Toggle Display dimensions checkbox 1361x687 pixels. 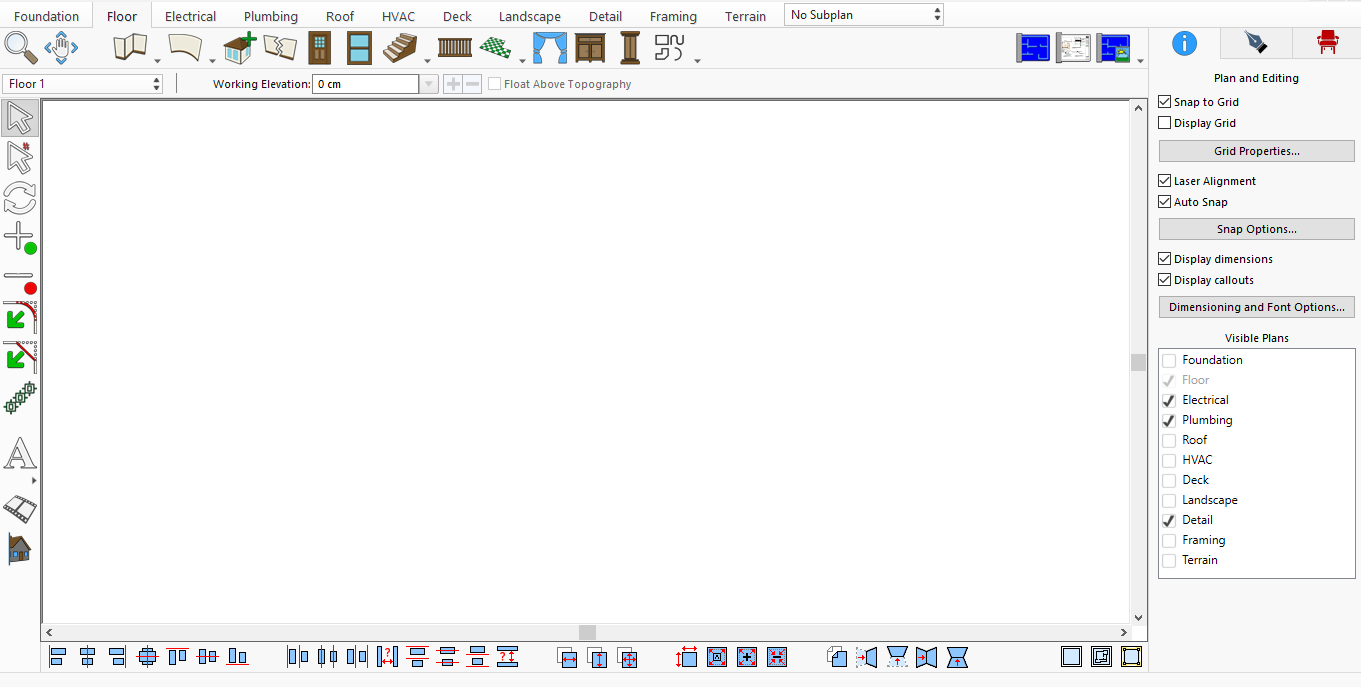[x=1164, y=259]
